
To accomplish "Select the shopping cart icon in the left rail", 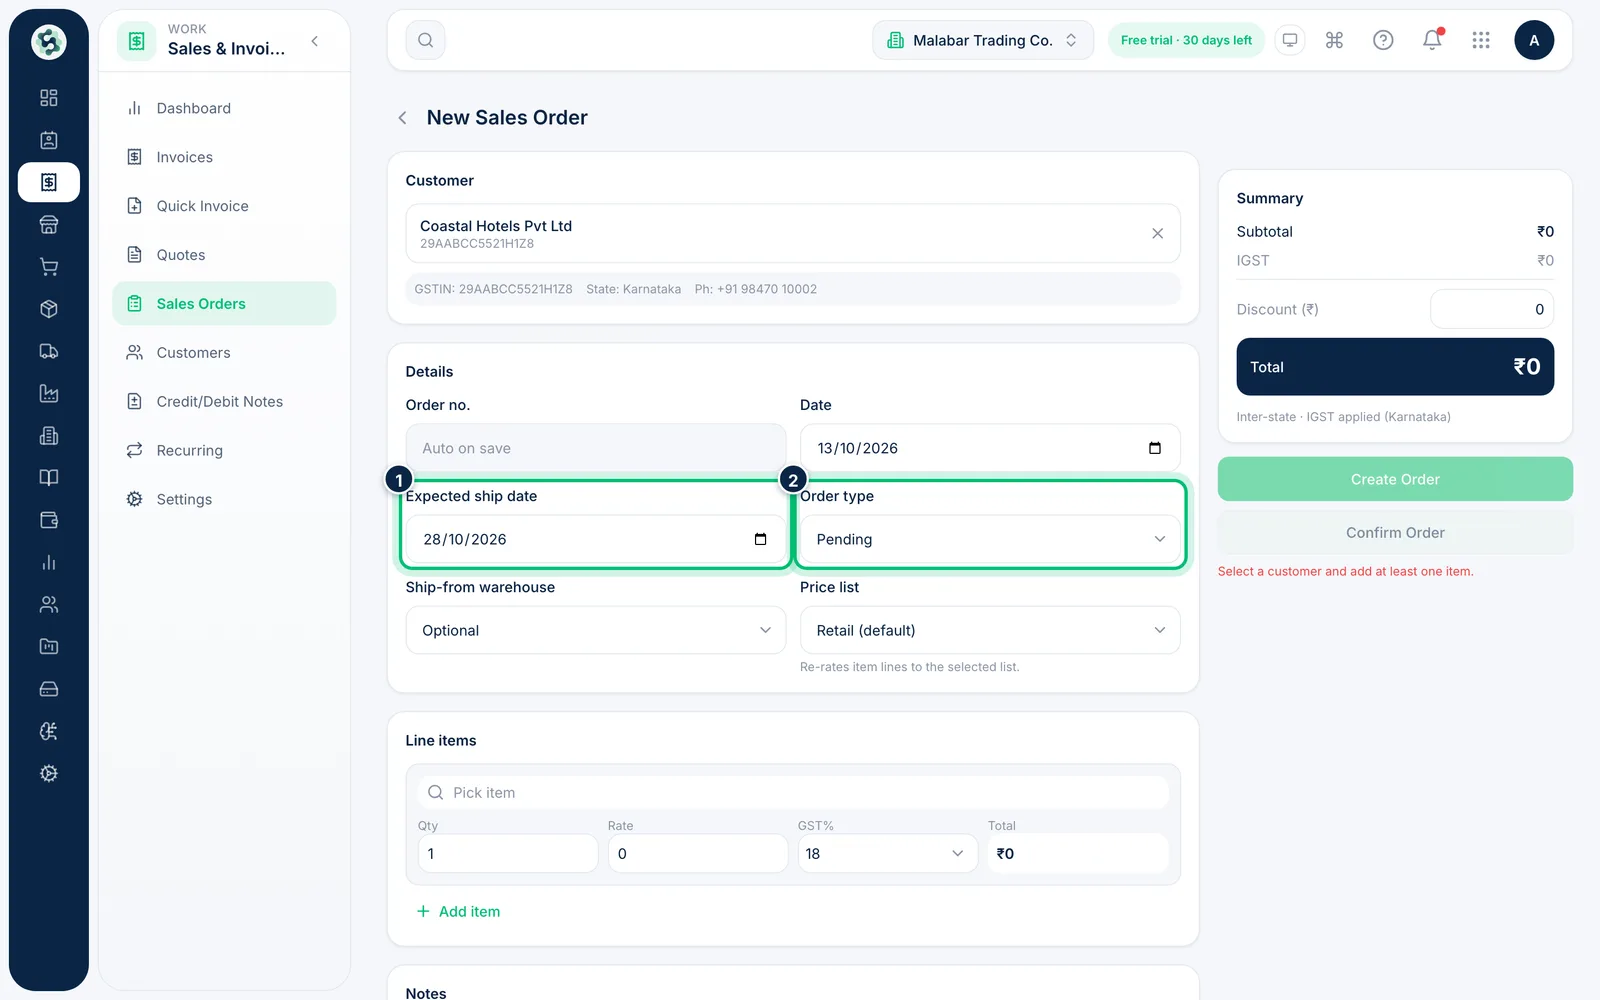I will (49, 267).
